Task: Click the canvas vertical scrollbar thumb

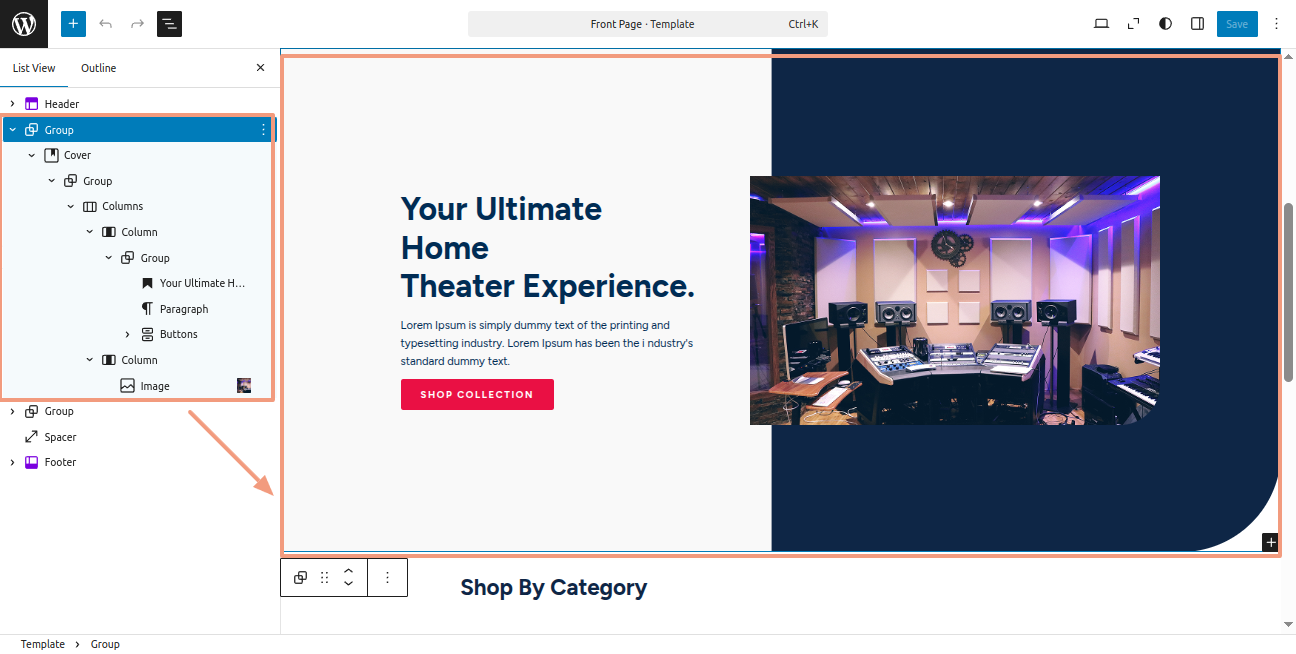Action: coord(1289,291)
